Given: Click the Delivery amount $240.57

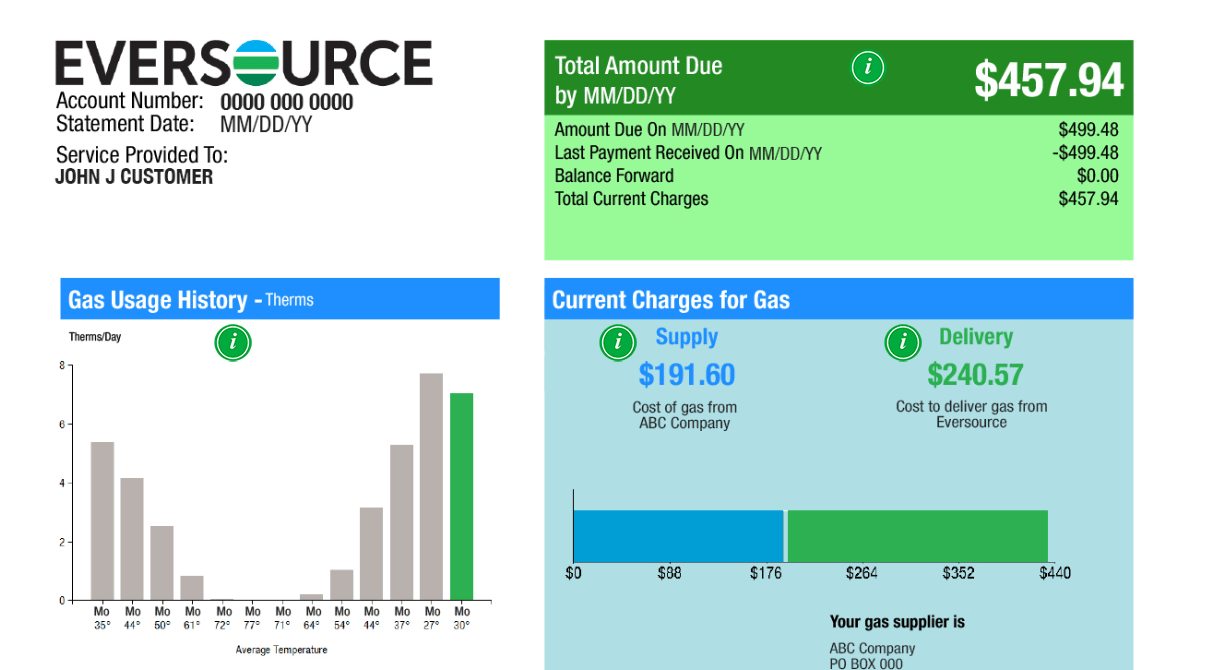Looking at the screenshot, I should (975, 375).
